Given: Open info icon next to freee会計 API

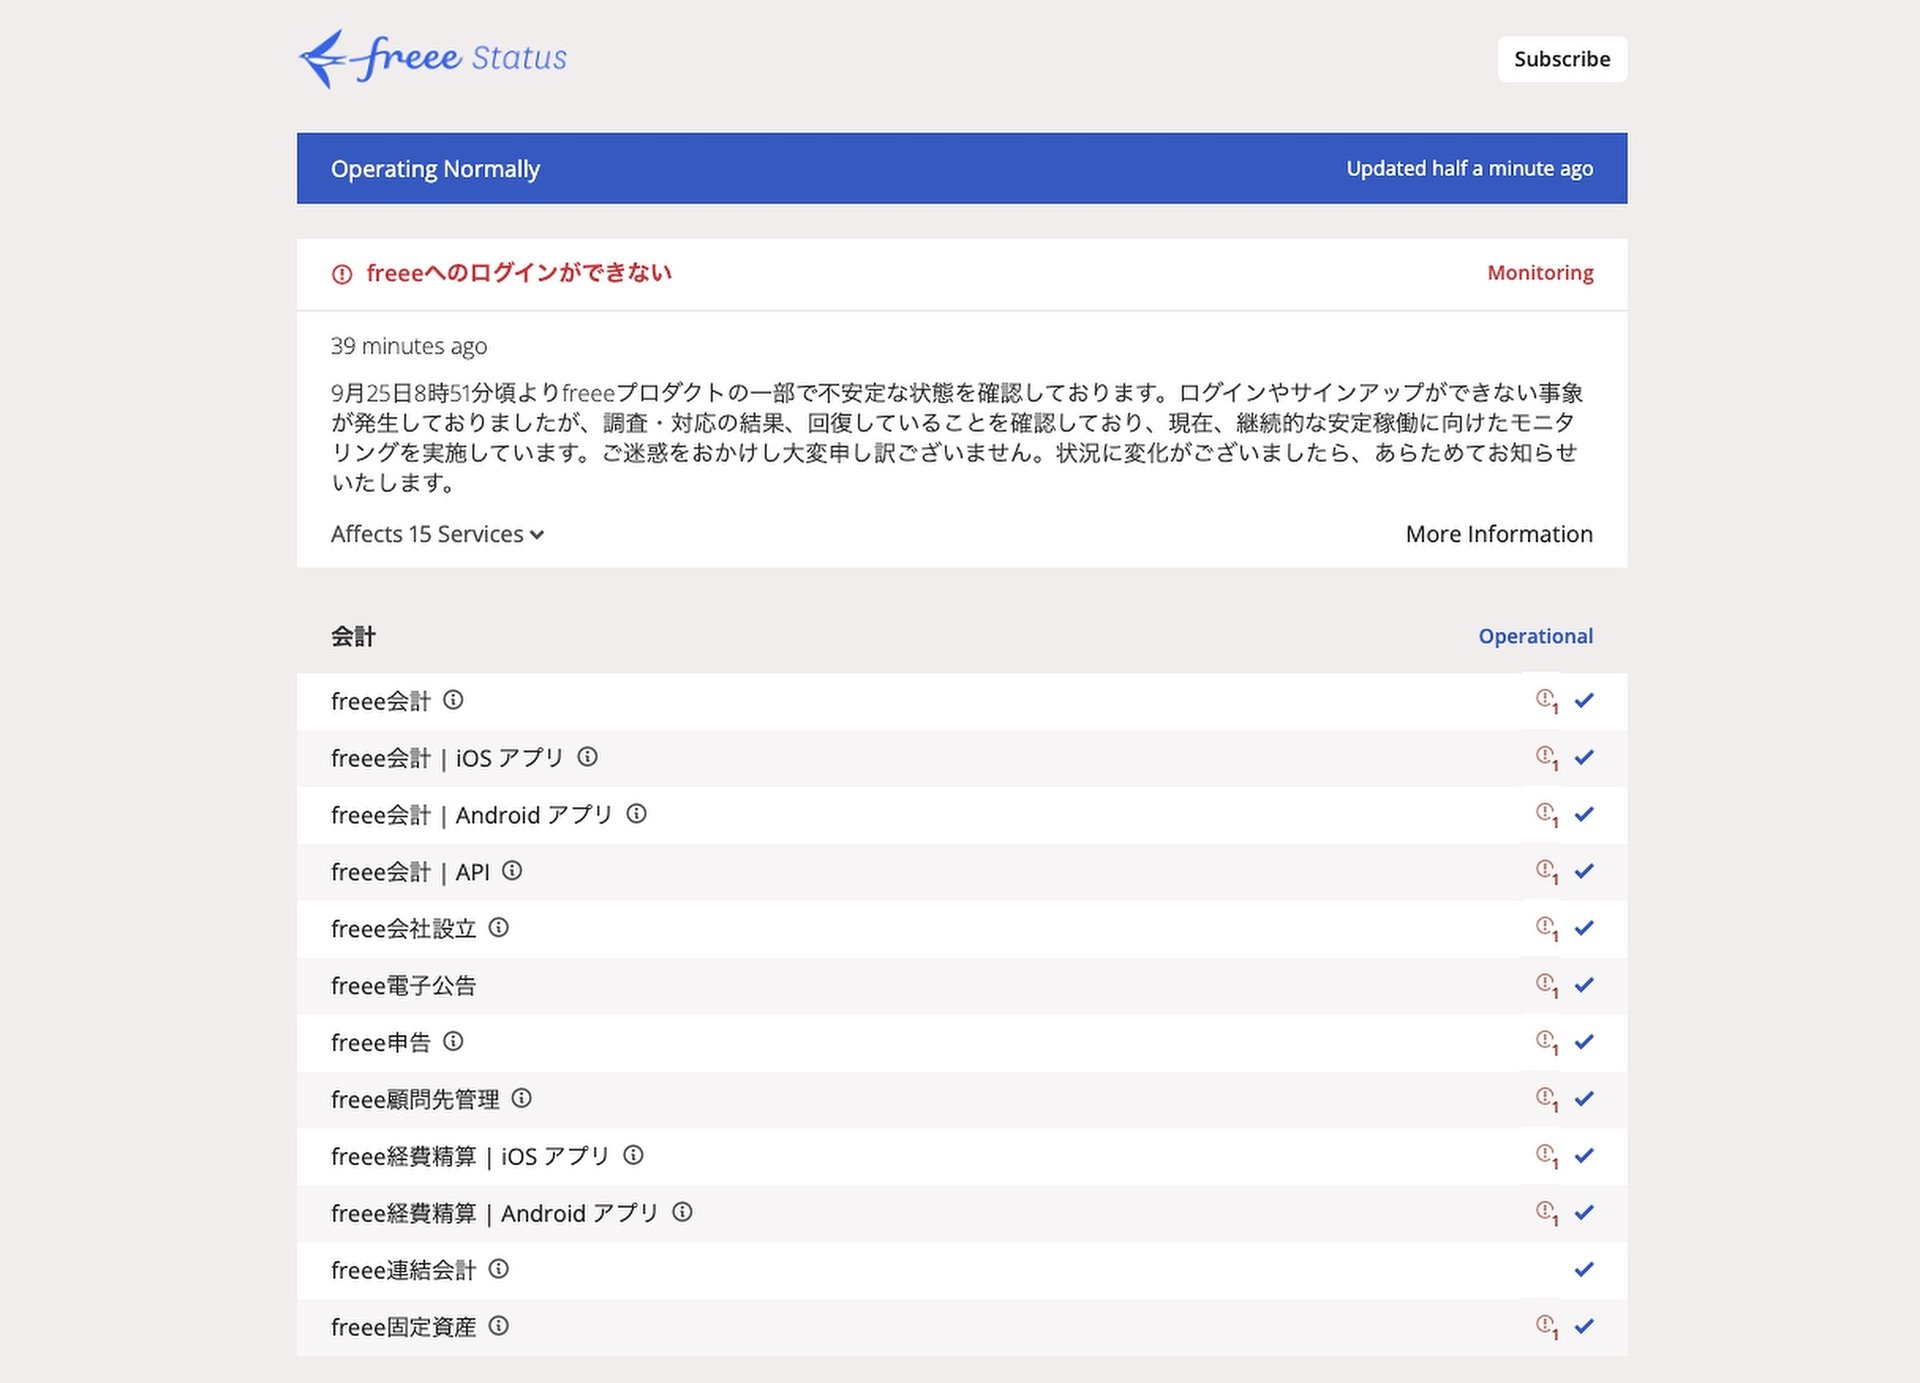Looking at the screenshot, I should coord(512,871).
